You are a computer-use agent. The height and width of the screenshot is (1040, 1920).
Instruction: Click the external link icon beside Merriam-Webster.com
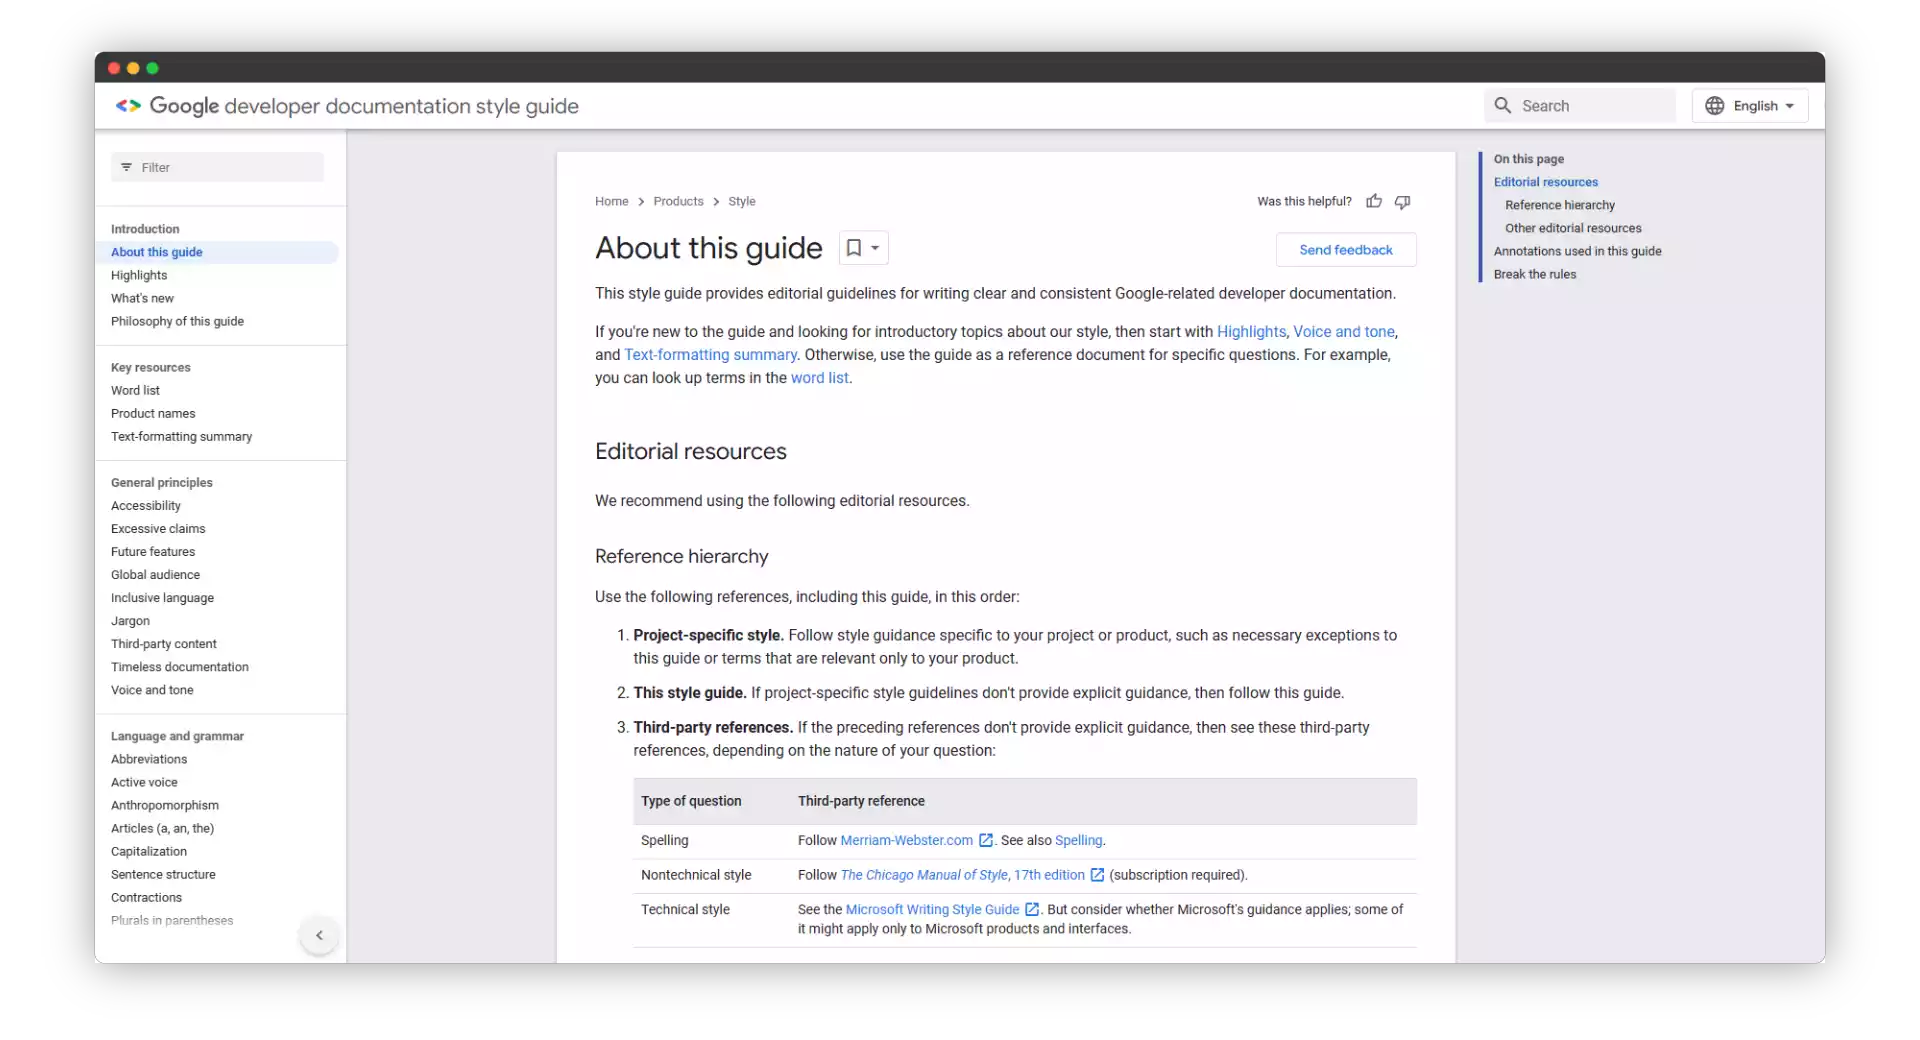pos(986,840)
